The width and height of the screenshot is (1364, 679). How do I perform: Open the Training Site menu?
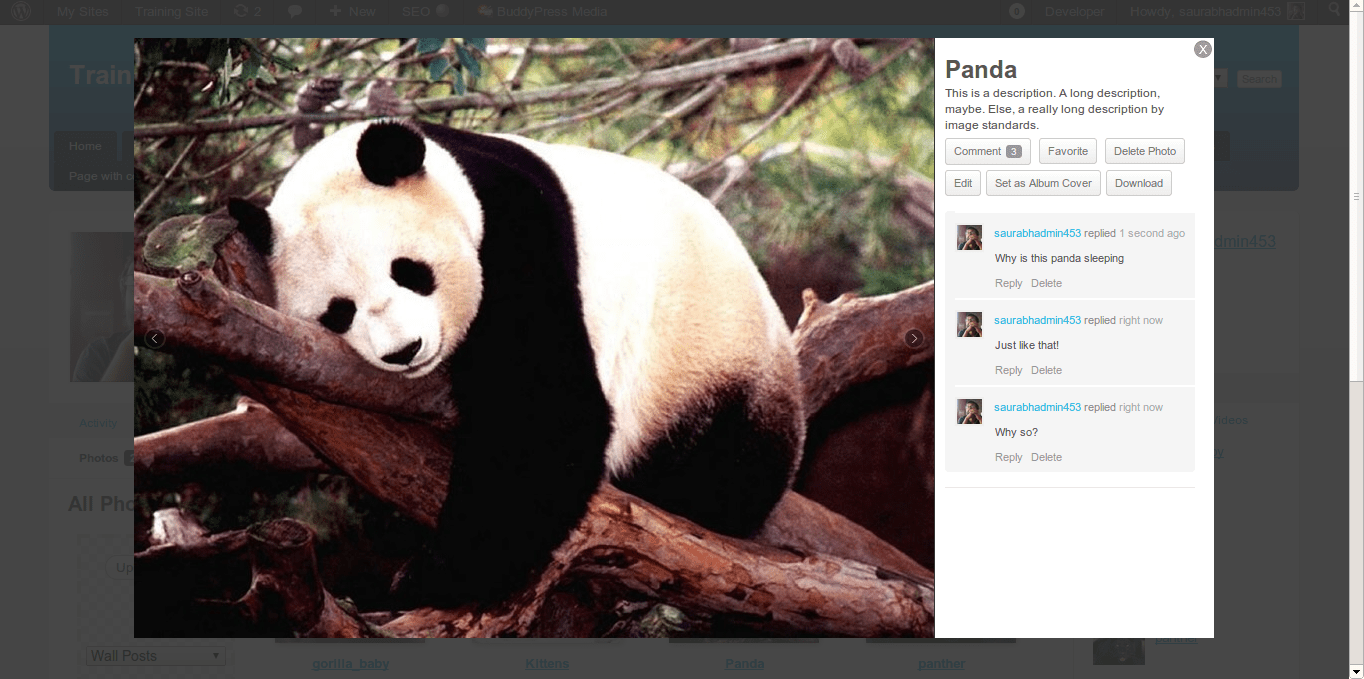(x=172, y=12)
